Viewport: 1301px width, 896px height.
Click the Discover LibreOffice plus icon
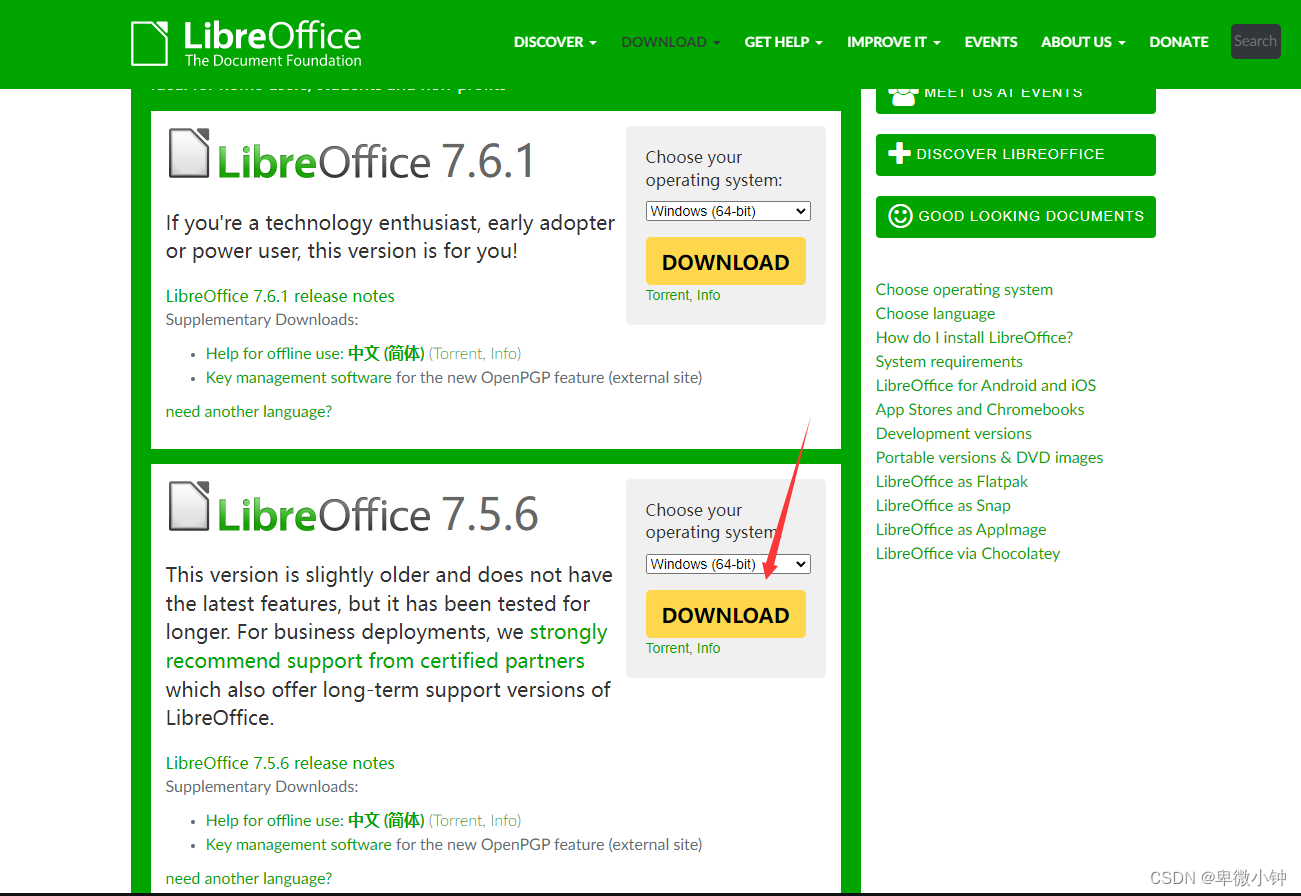899,154
